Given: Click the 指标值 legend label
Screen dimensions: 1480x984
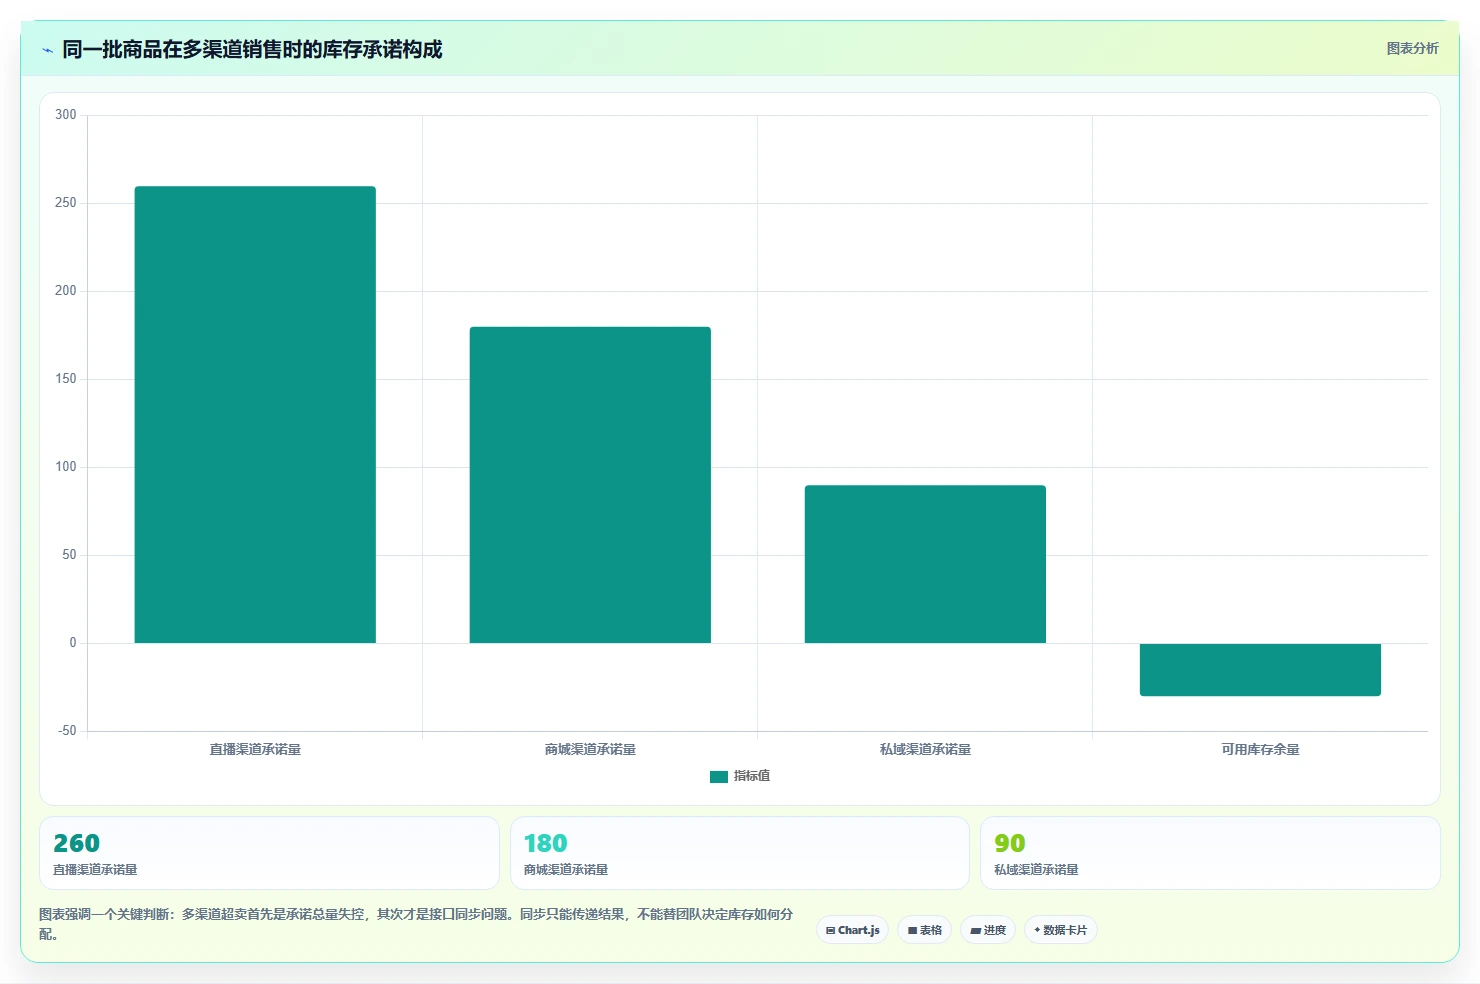Looking at the screenshot, I should click(x=752, y=776).
